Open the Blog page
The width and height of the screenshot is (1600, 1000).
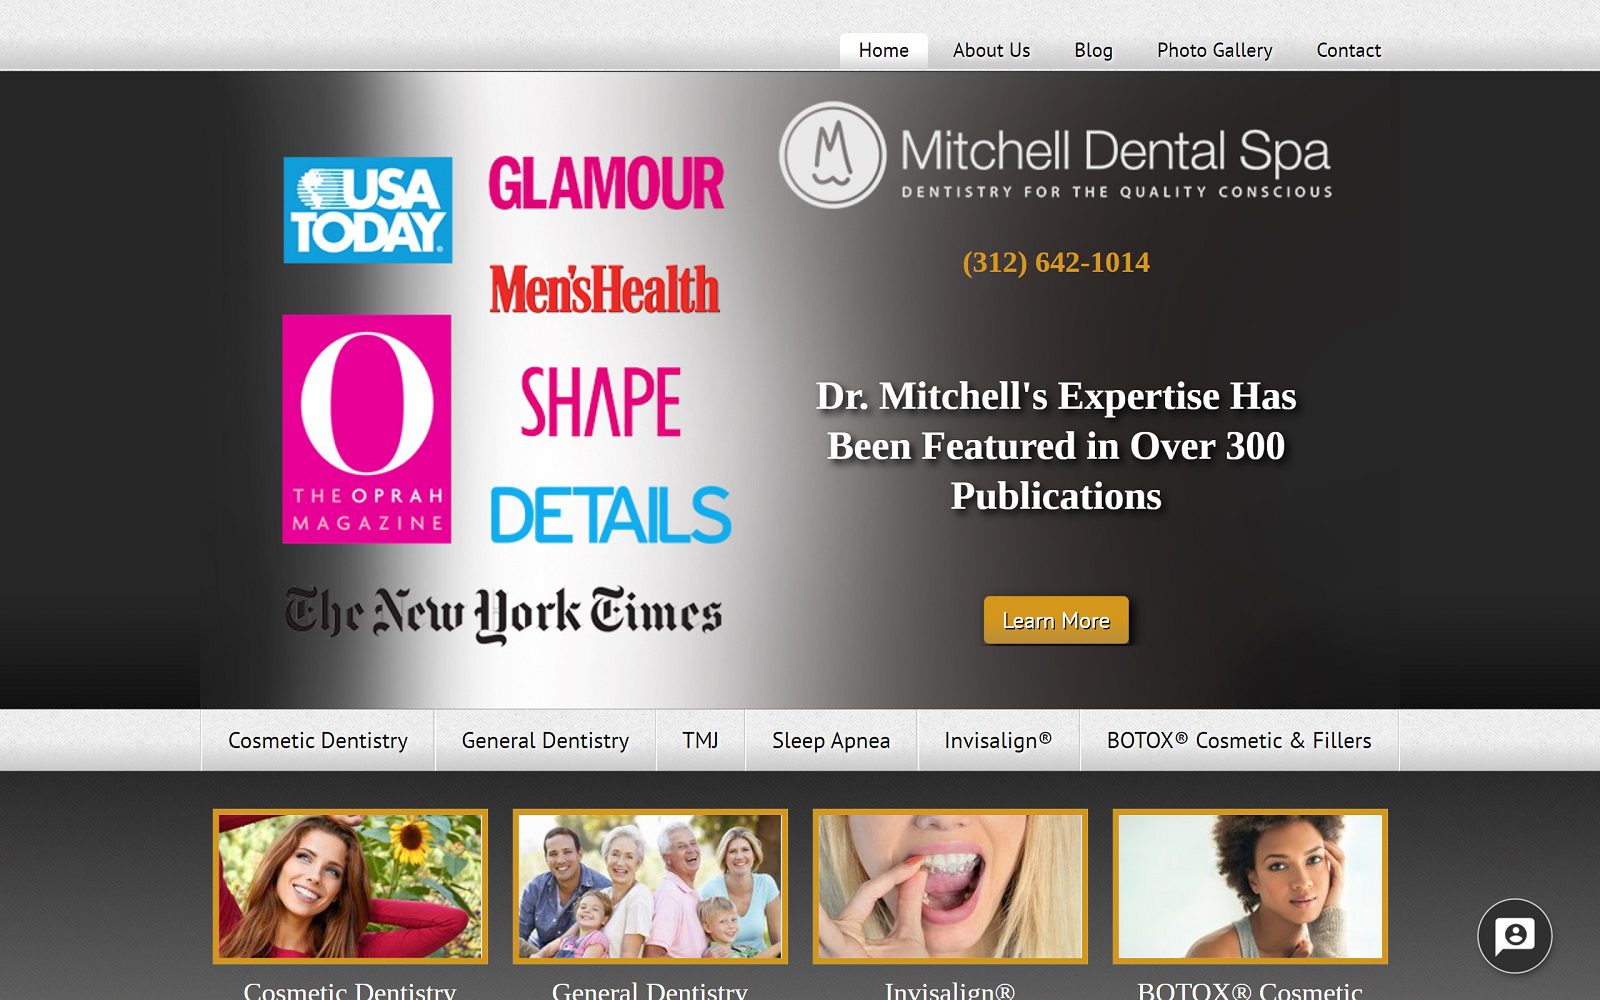(x=1093, y=51)
